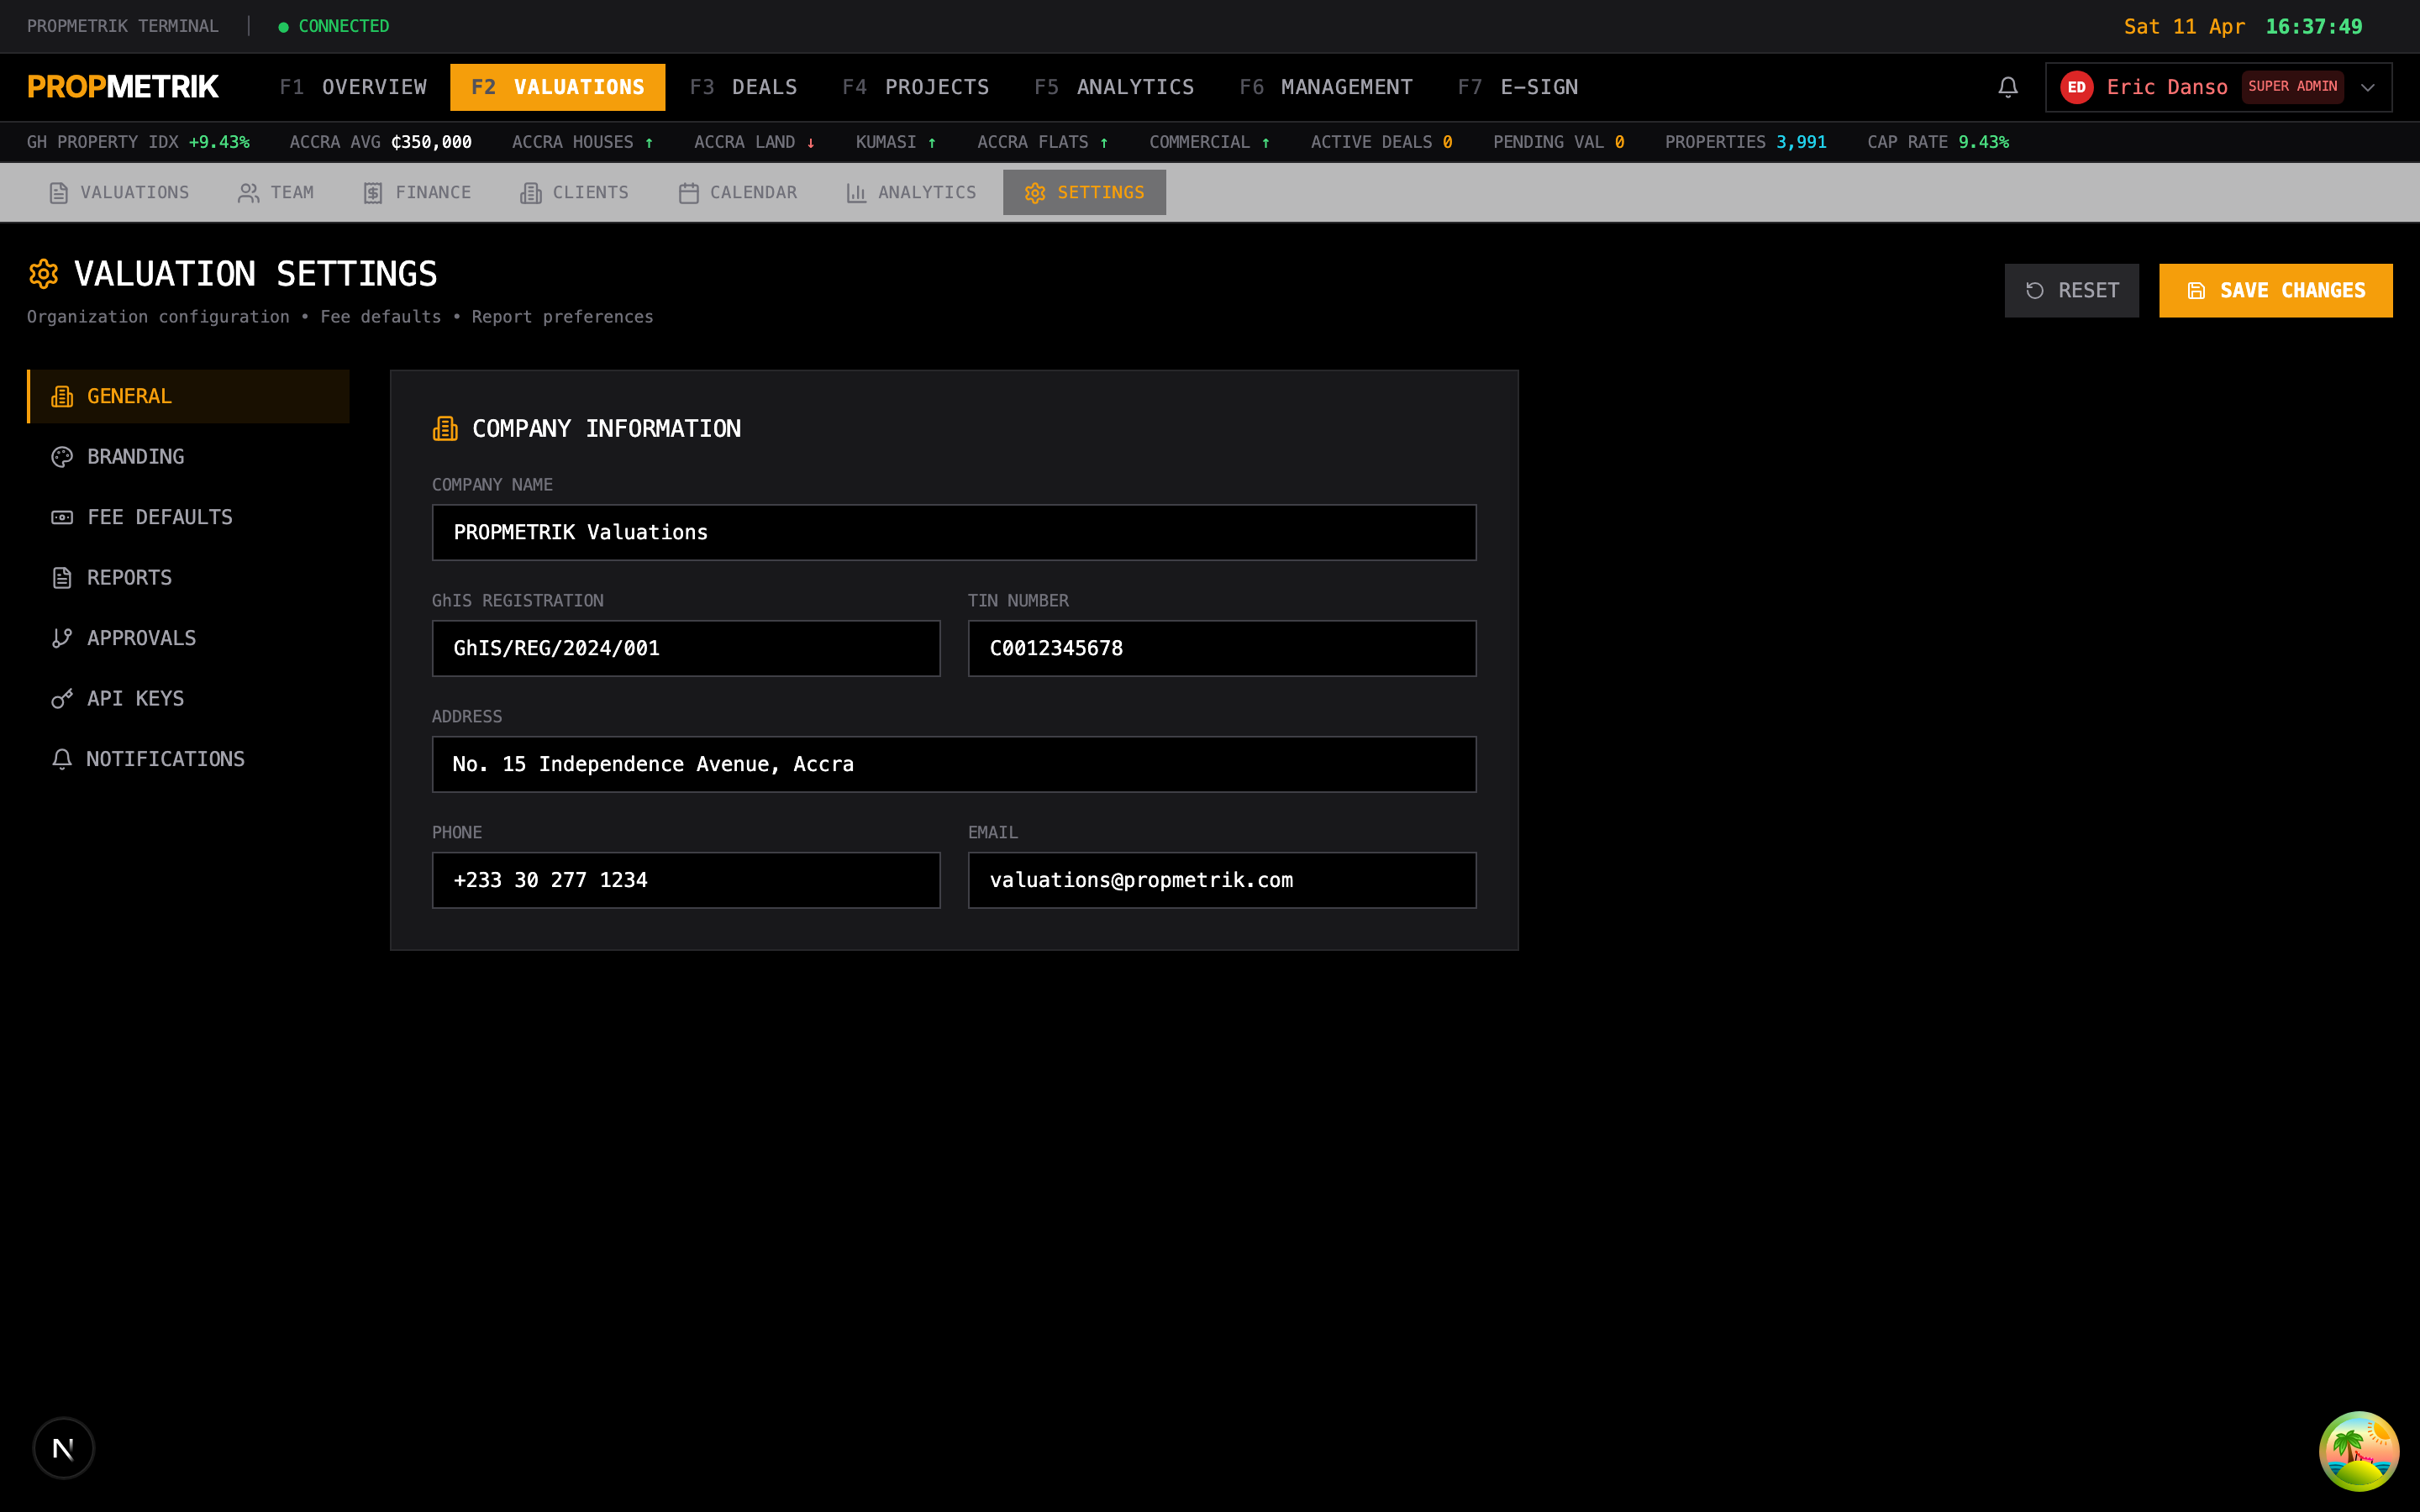The image size is (2420, 1512).
Task: Open the F4 Projects tab
Action: pyautogui.click(x=915, y=87)
